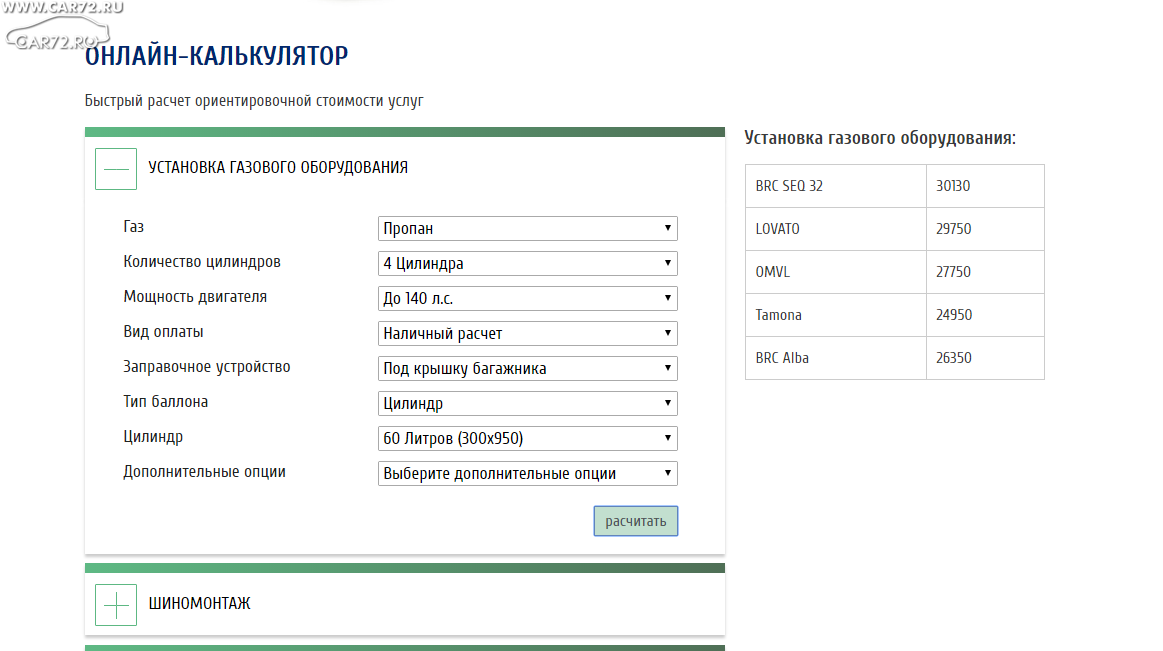Click the Газ field label
Image resolution: width=1163 pixels, height=651 pixels.
(x=134, y=227)
